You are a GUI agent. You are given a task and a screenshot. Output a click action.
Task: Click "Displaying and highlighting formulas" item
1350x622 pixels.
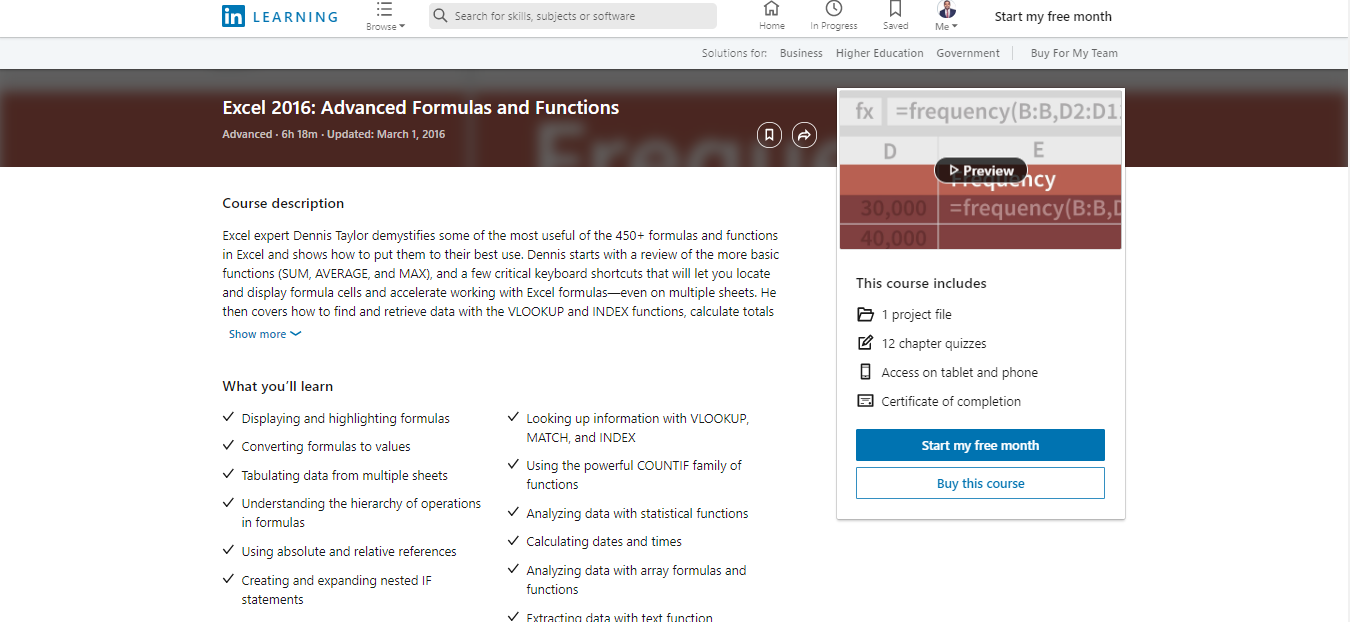(x=346, y=418)
